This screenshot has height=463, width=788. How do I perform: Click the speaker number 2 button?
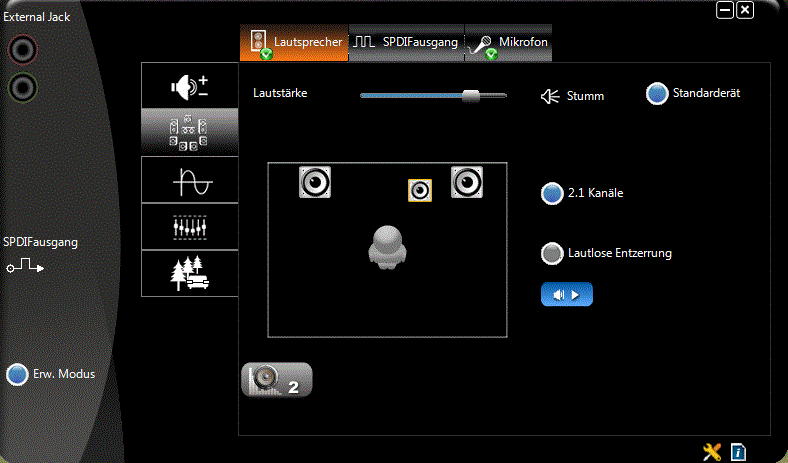(277, 380)
